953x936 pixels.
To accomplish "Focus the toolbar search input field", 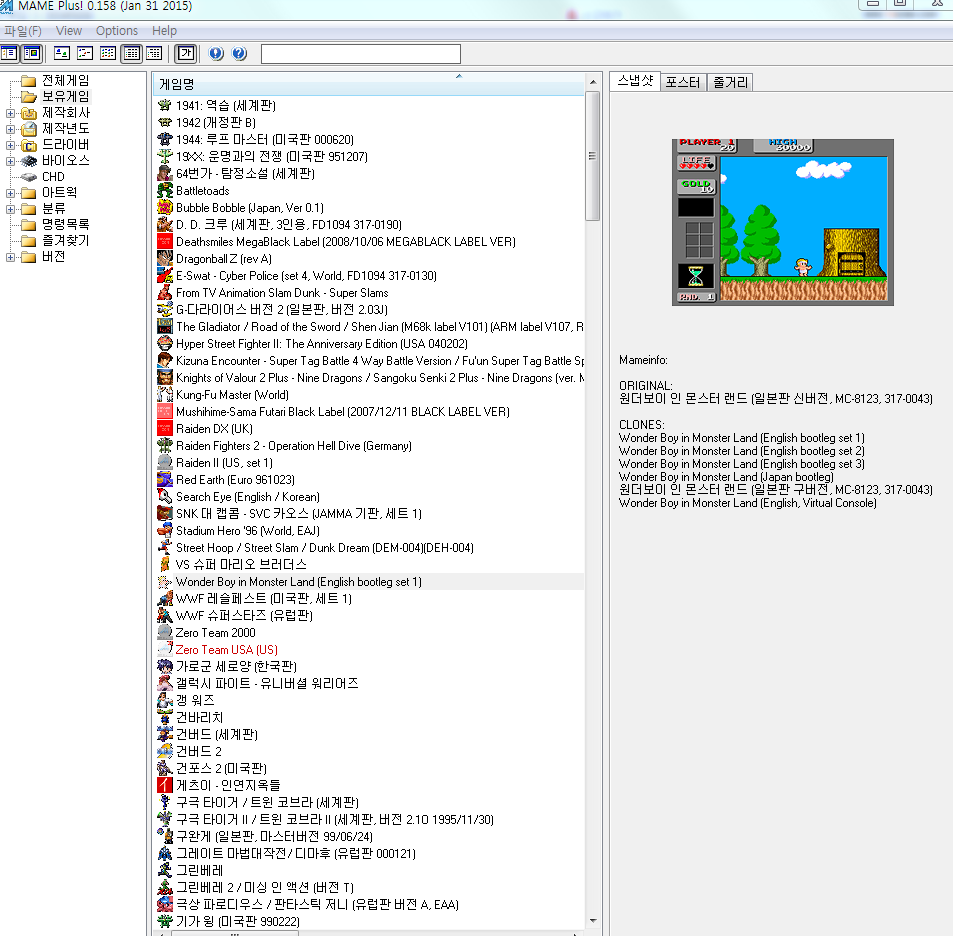I will click(x=360, y=54).
